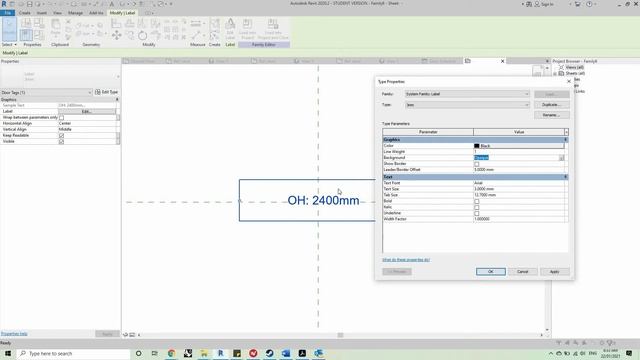The width and height of the screenshot is (640, 360).
Task: Open the Background value dropdown arrow
Action: click(562, 158)
